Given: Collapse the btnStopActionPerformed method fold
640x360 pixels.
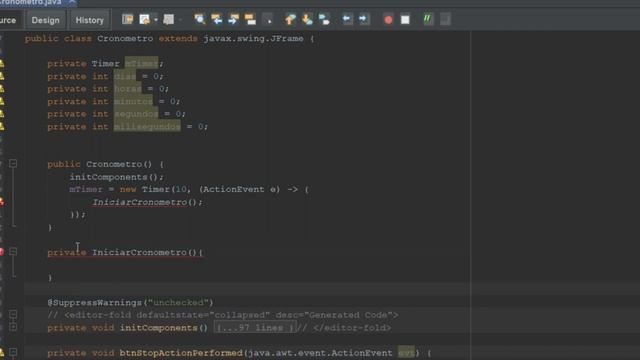Looking at the screenshot, I should pyautogui.click(x=13, y=352).
